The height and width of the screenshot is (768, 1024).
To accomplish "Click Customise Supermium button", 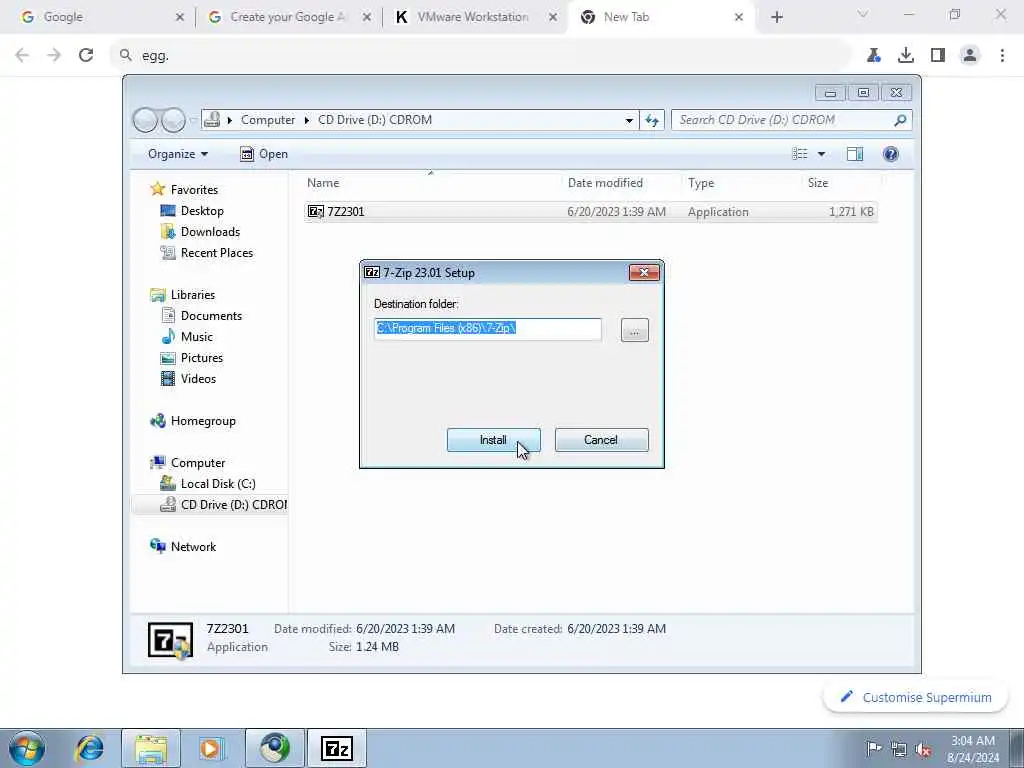I will click(x=916, y=697).
